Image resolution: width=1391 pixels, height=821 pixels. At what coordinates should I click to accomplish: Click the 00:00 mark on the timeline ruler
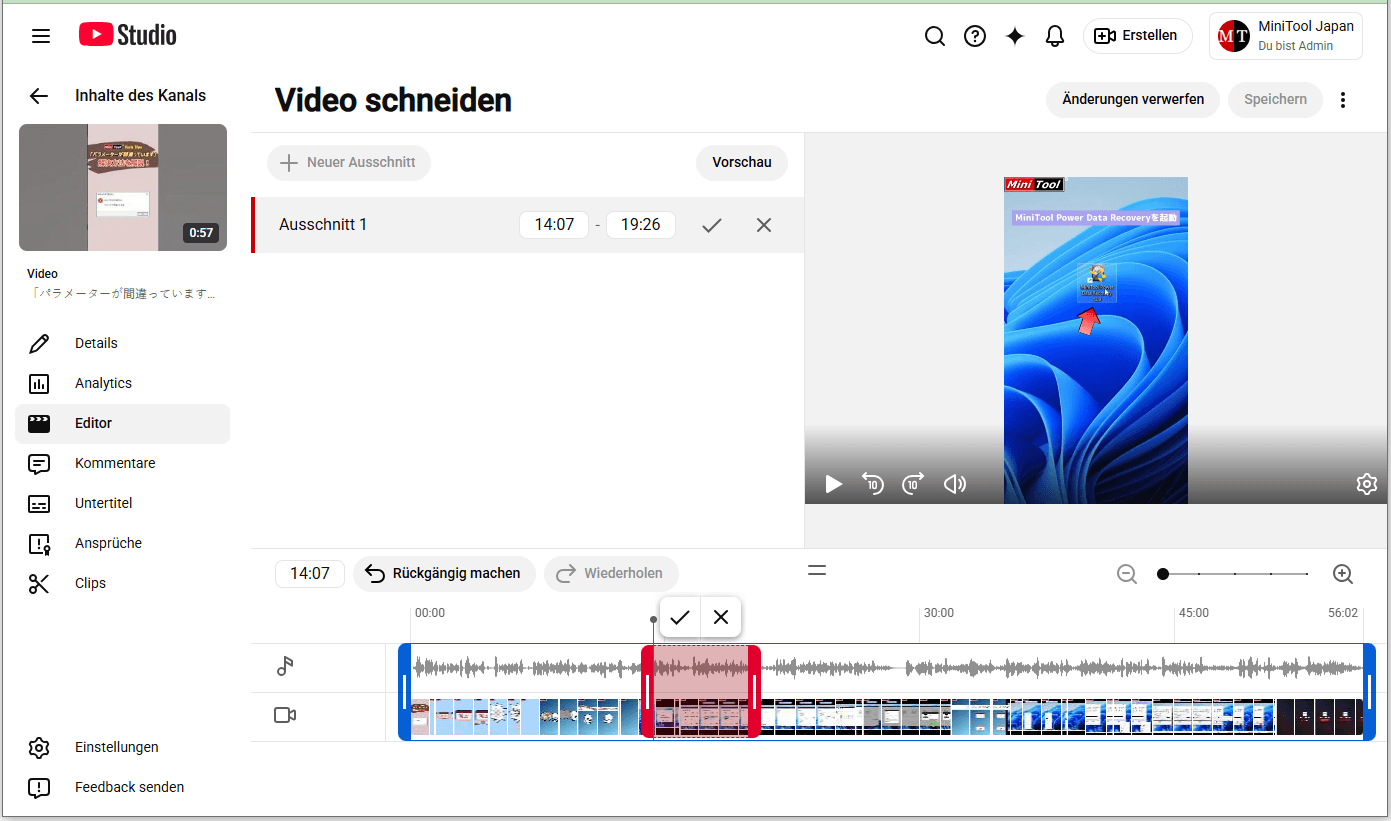pyautogui.click(x=430, y=613)
